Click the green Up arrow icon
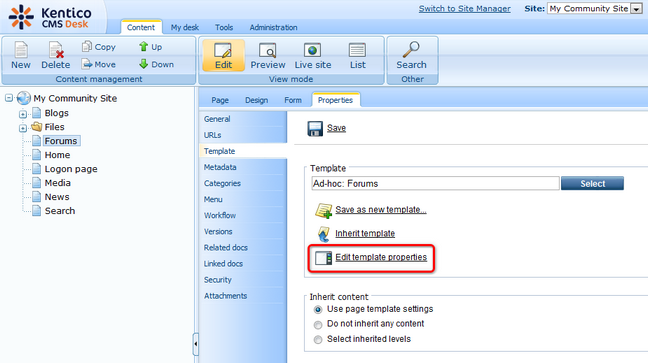Image resolution: width=648 pixels, height=363 pixels. pos(143,46)
